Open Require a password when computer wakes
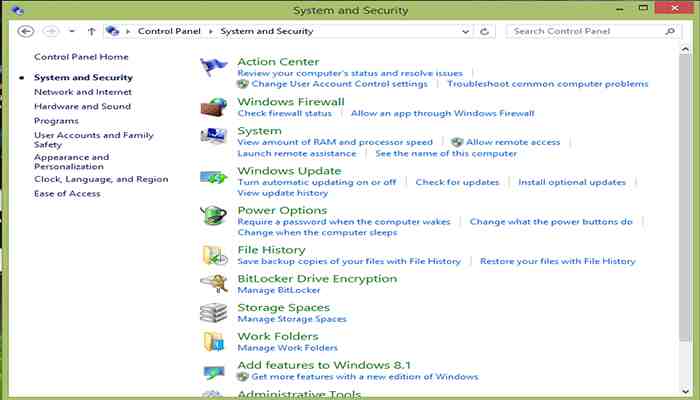Image resolution: width=700 pixels, height=400 pixels. tap(344, 222)
